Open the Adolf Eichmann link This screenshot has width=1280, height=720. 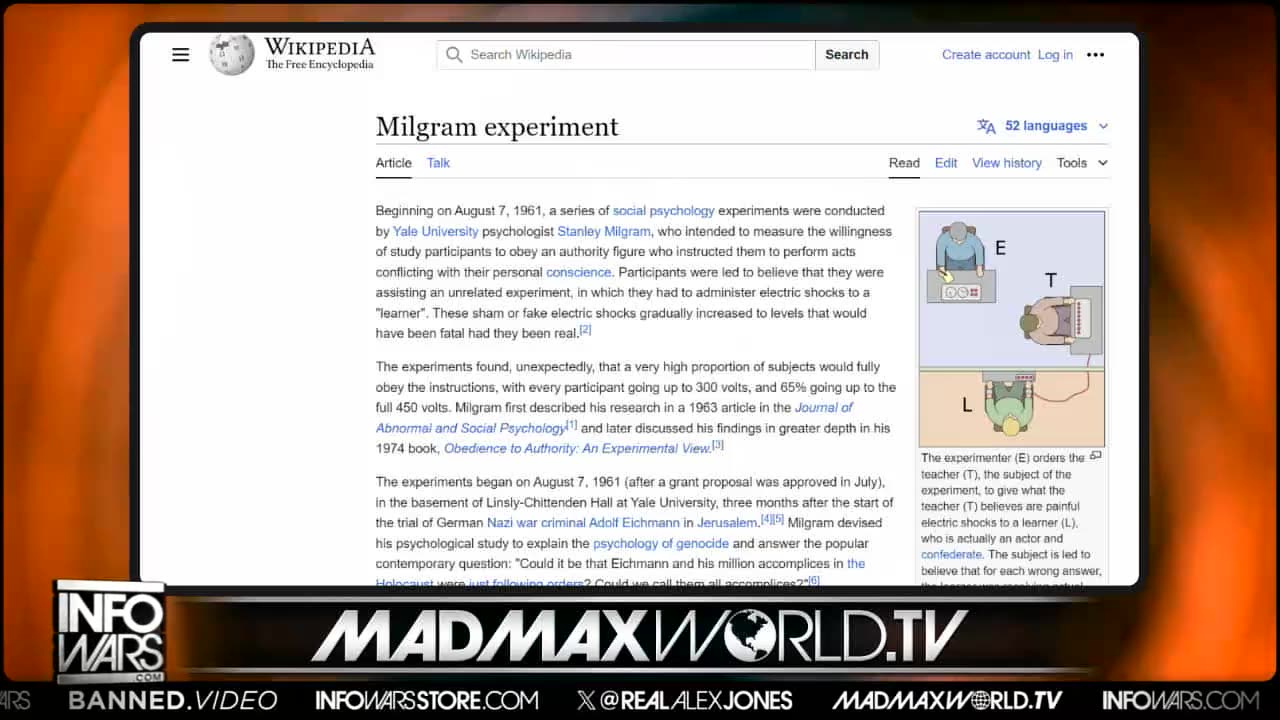tap(636, 523)
